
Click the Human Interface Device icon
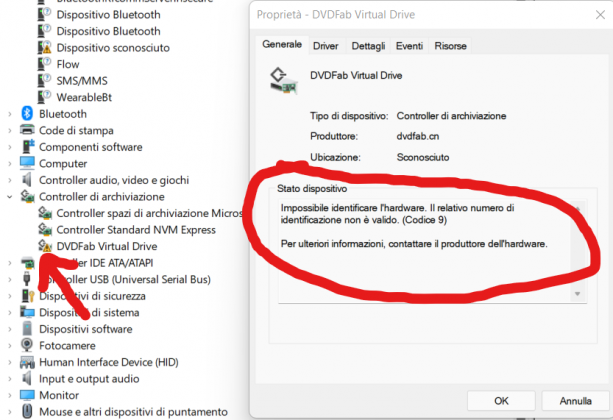pos(27,362)
